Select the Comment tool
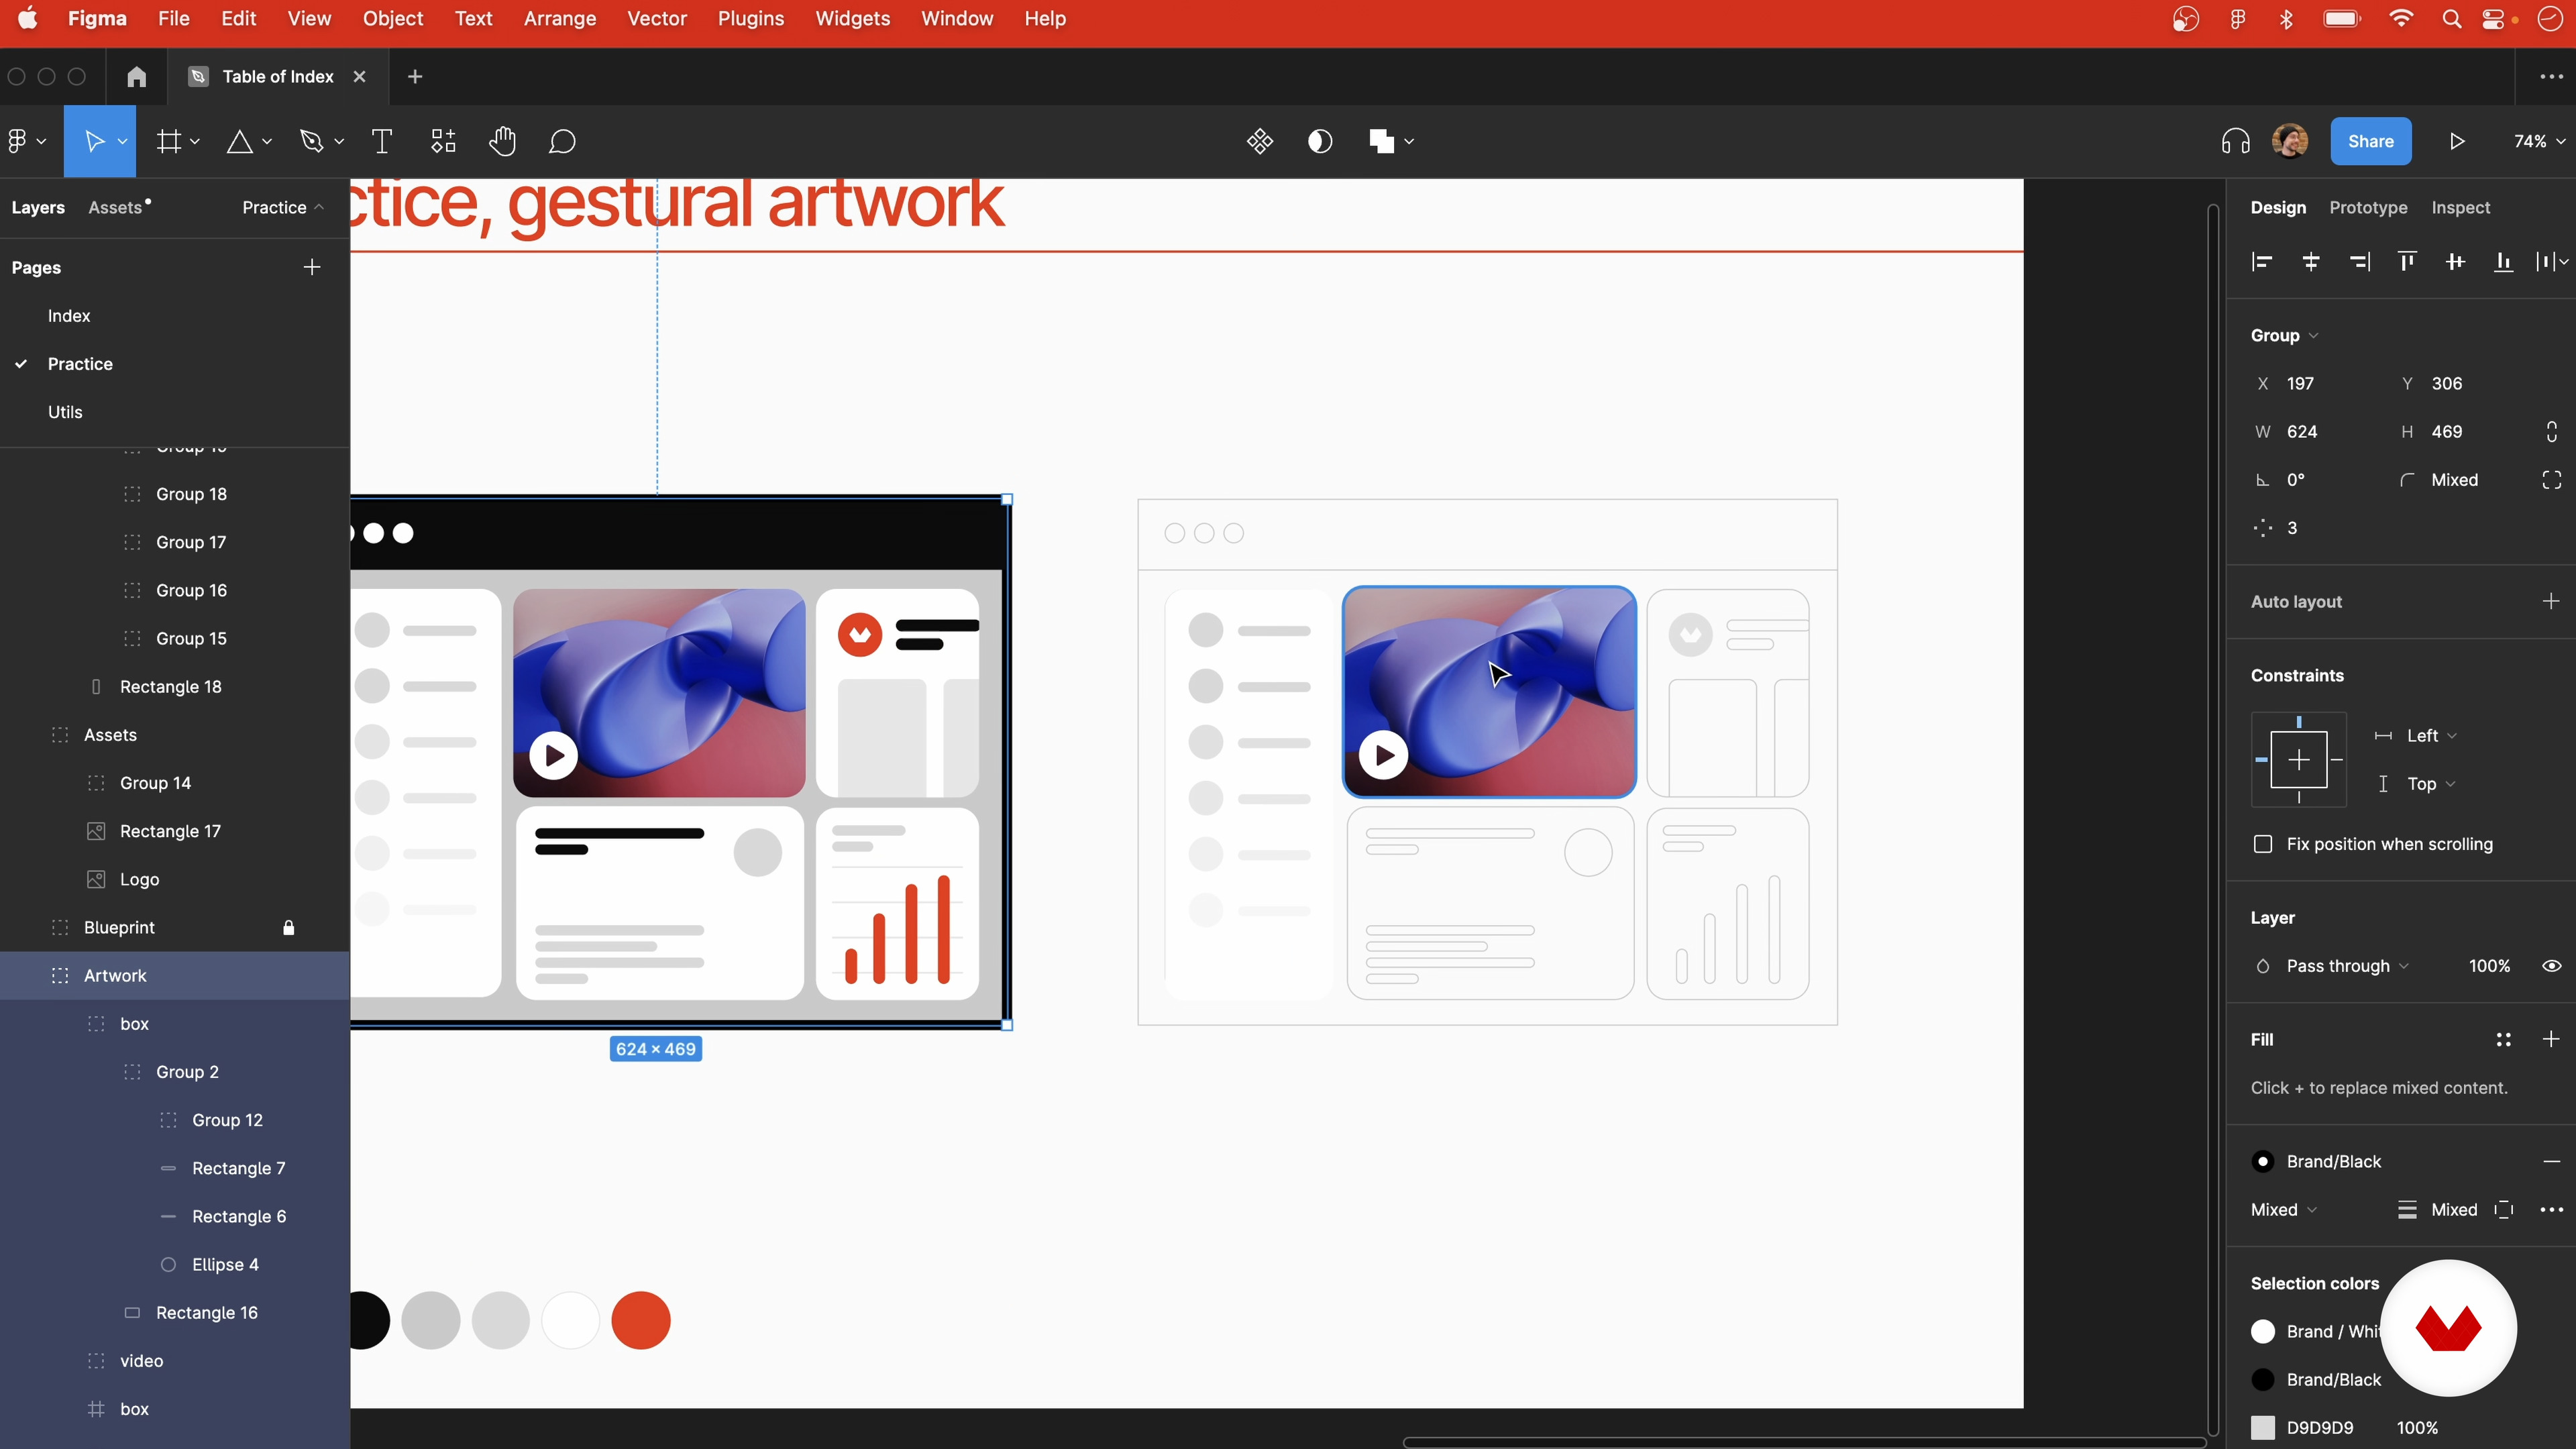This screenshot has height=1449, width=2576. point(562,141)
